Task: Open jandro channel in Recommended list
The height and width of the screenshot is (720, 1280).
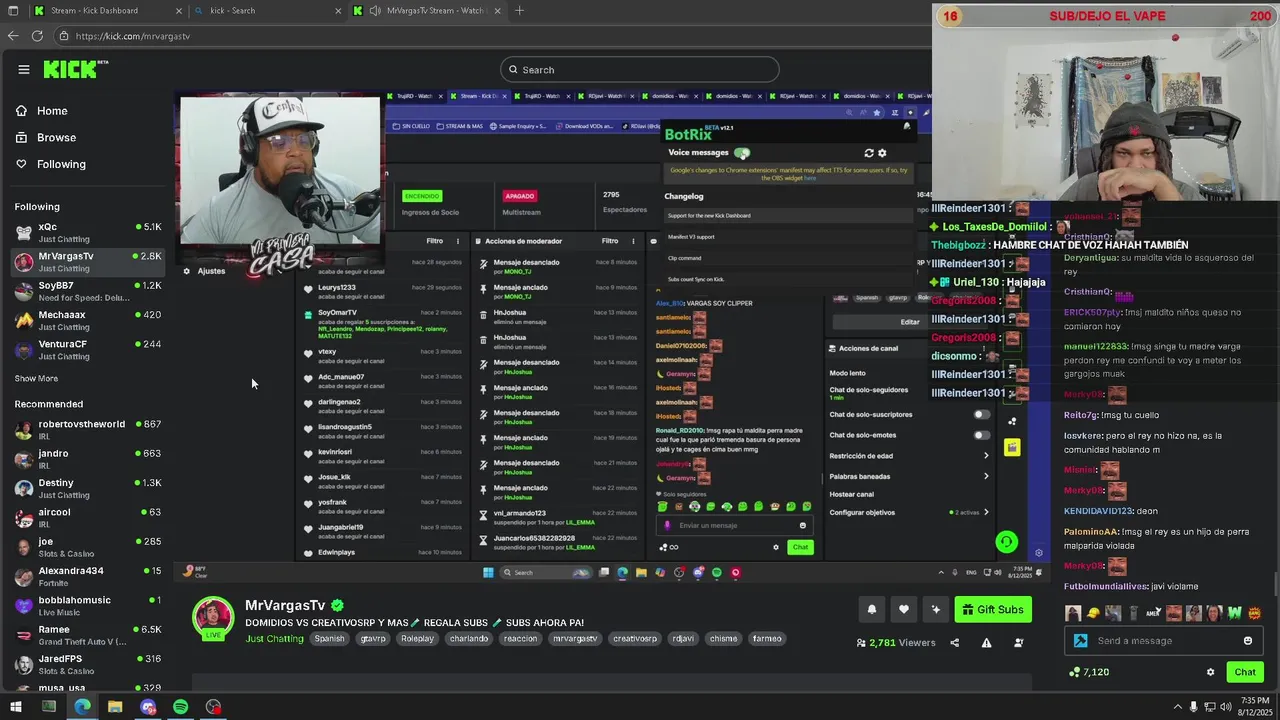Action: (88, 459)
